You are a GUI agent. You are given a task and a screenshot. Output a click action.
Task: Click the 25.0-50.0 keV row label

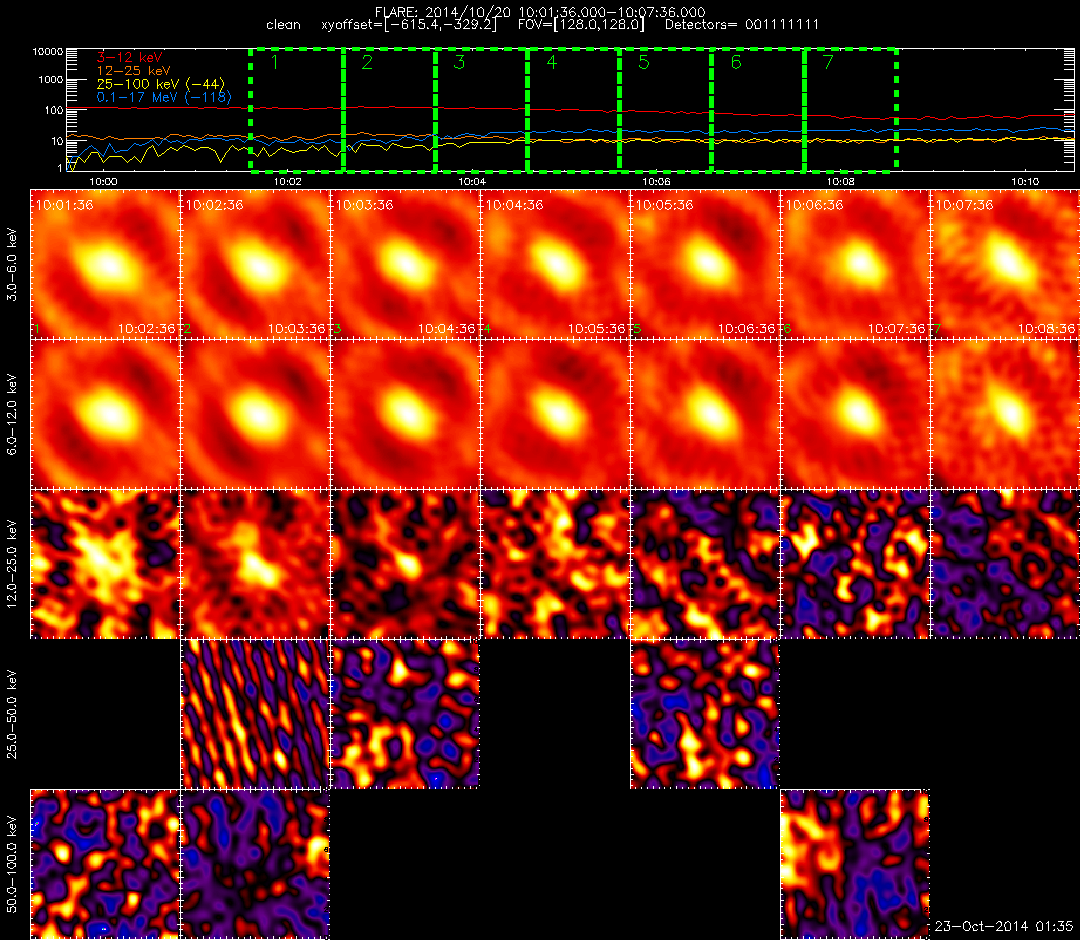(12, 714)
